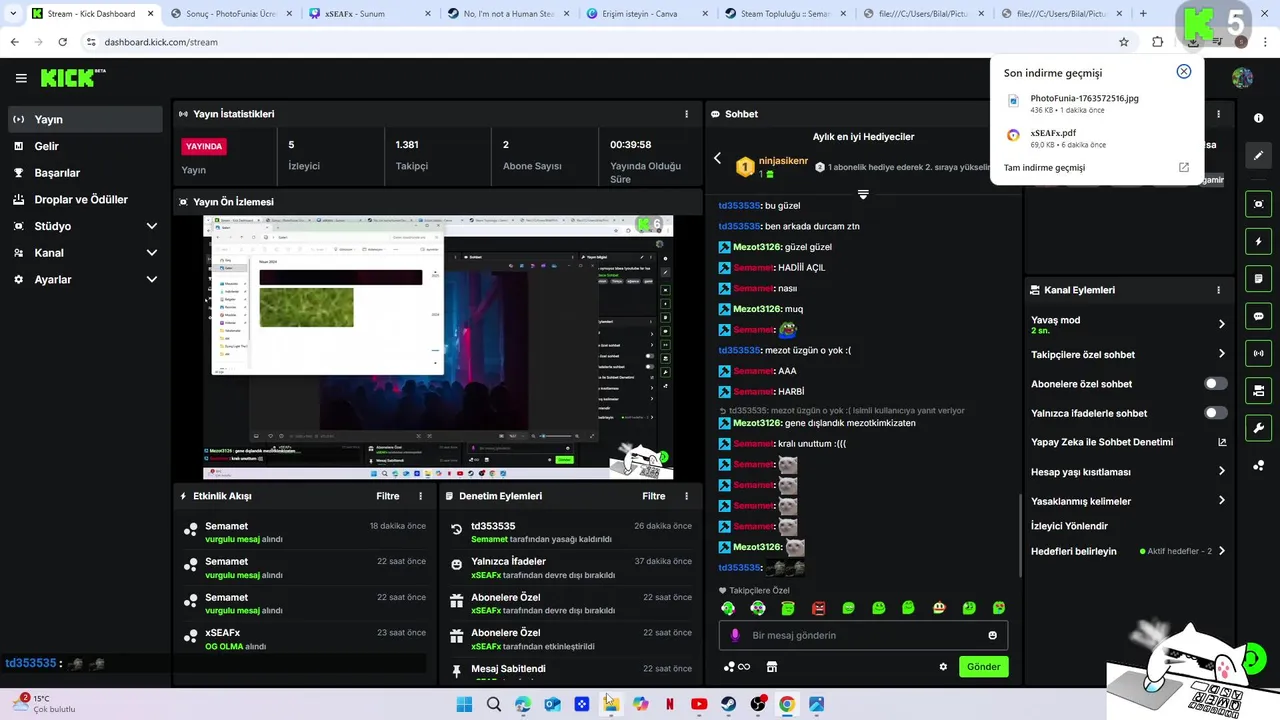This screenshot has height=720, width=1280.
Task: Open the Gelir sidebar page
Action: (x=85, y=146)
